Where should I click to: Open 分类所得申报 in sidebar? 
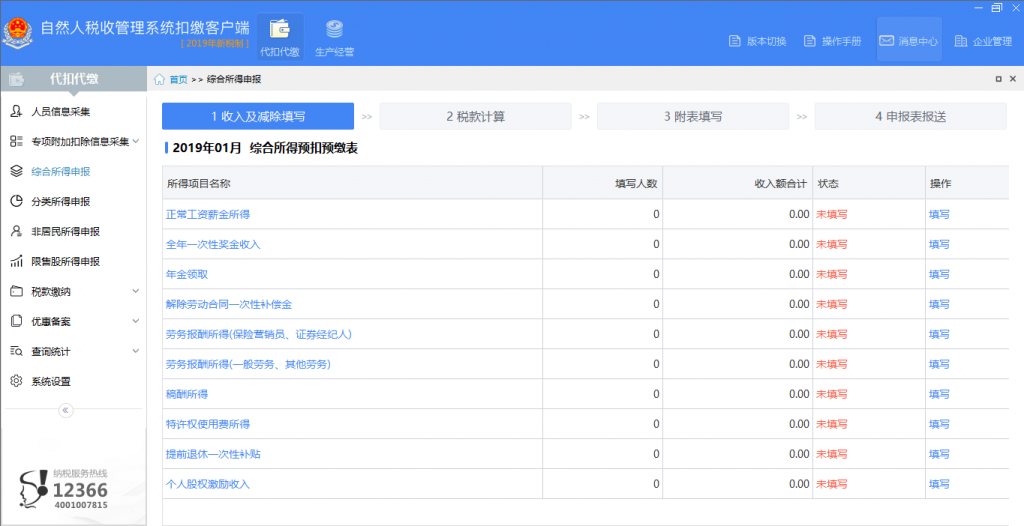pyautogui.click(x=61, y=201)
